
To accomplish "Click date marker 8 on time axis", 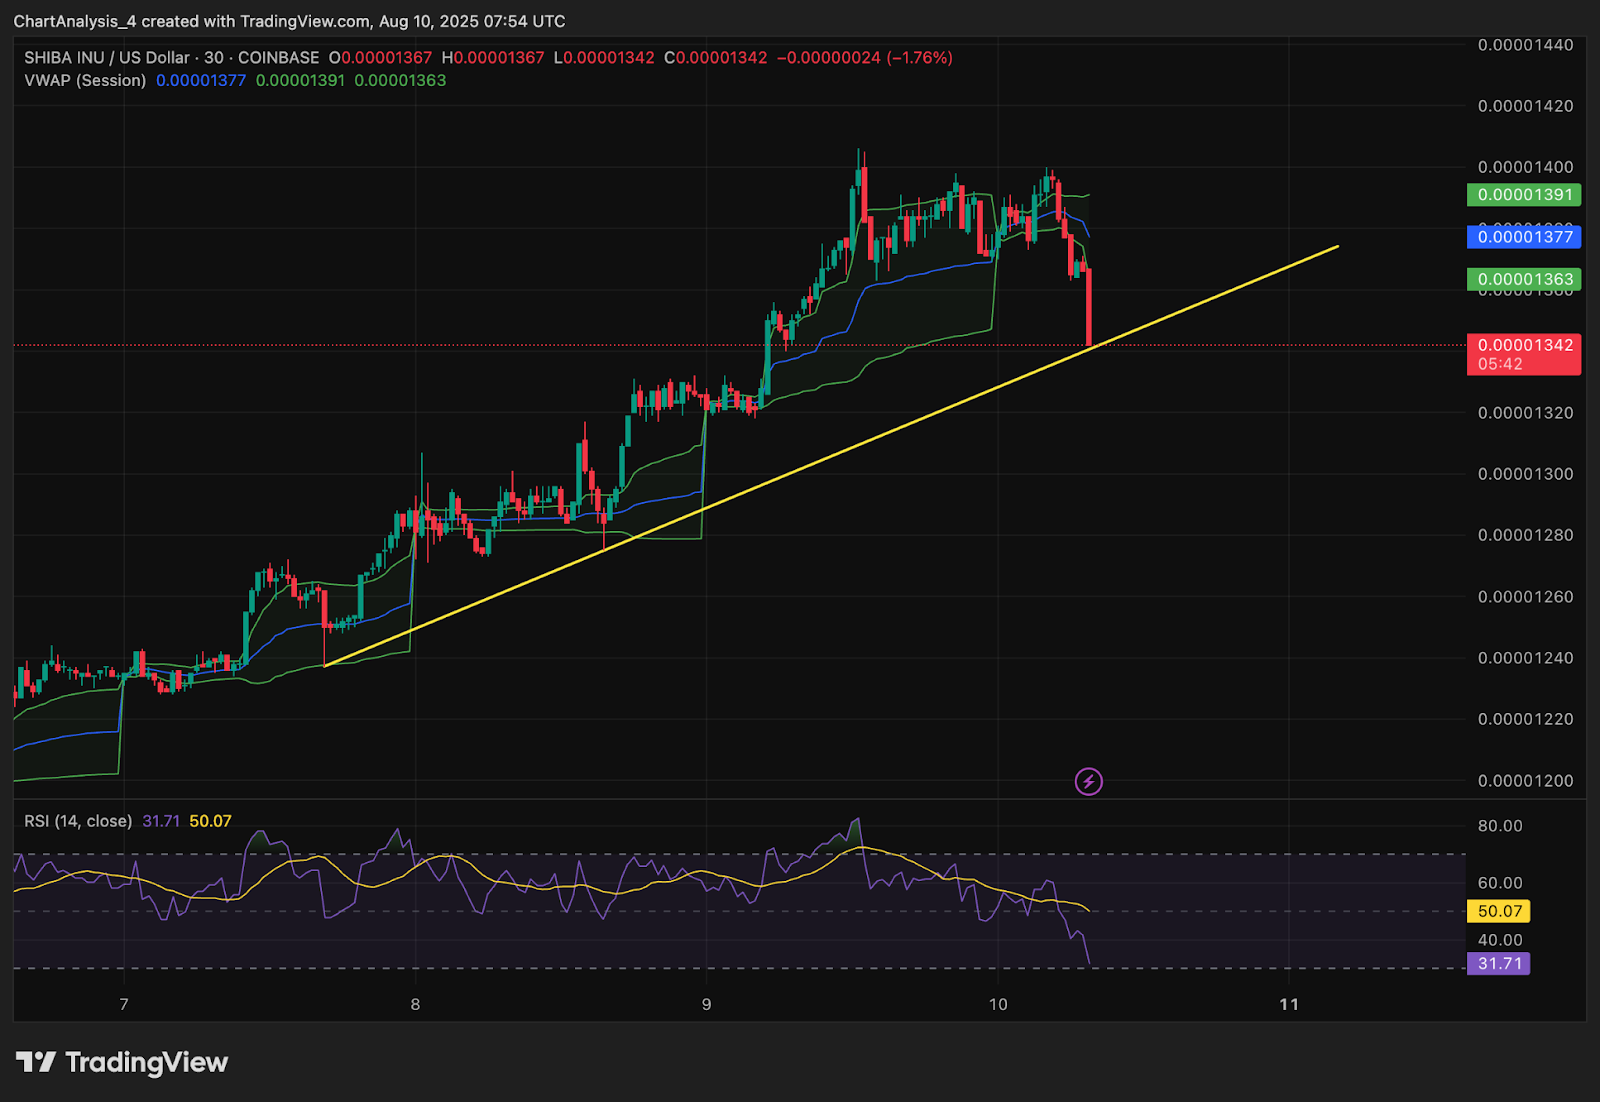I will tap(415, 1004).
